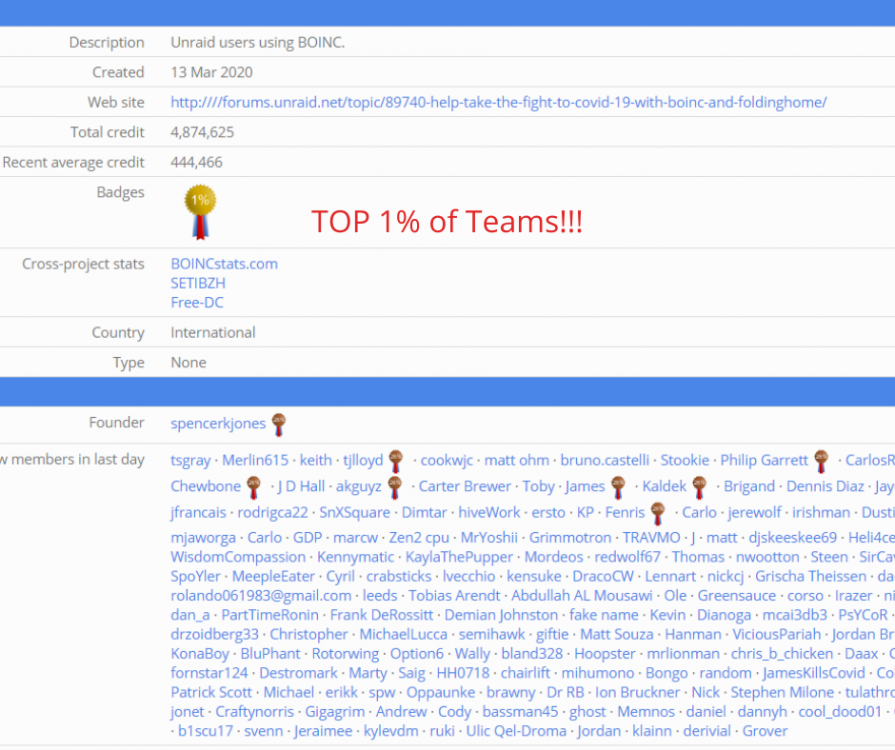Open Grischa Theissen member profile
This screenshot has height=750, width=895.
click(811, 576)
